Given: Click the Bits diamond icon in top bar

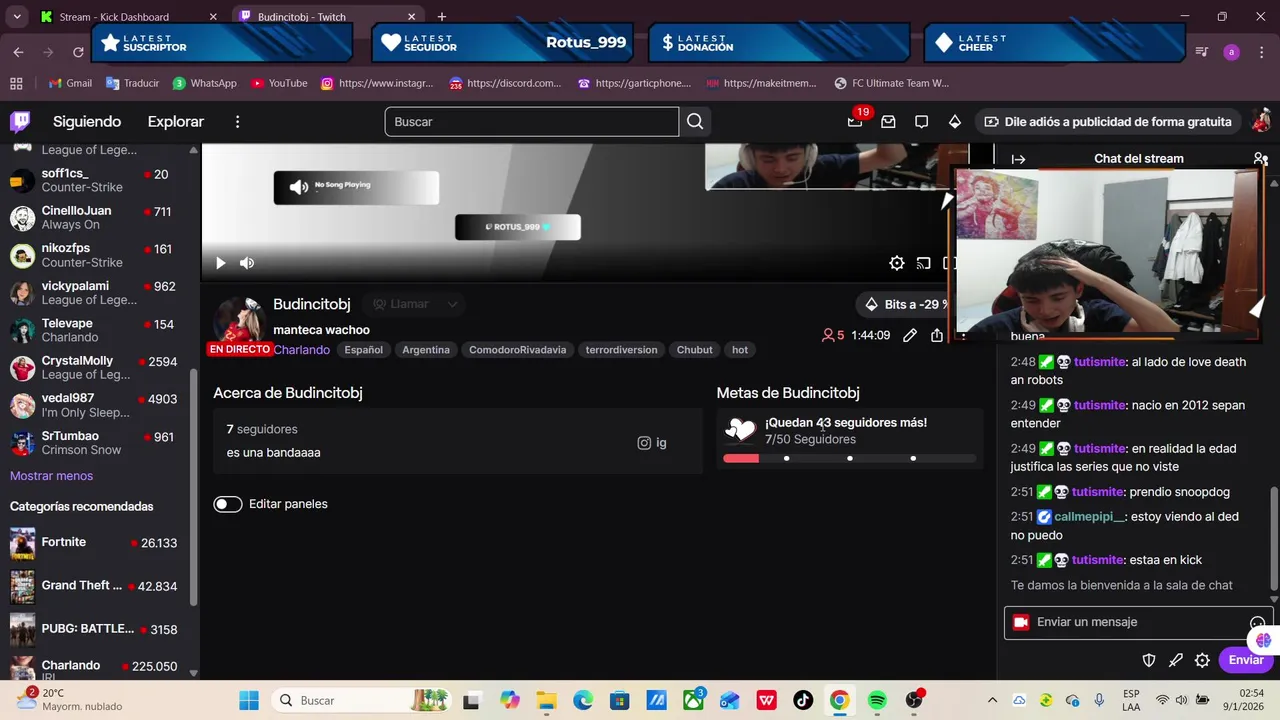Looking at the screenshot, I should coord(955,122).
